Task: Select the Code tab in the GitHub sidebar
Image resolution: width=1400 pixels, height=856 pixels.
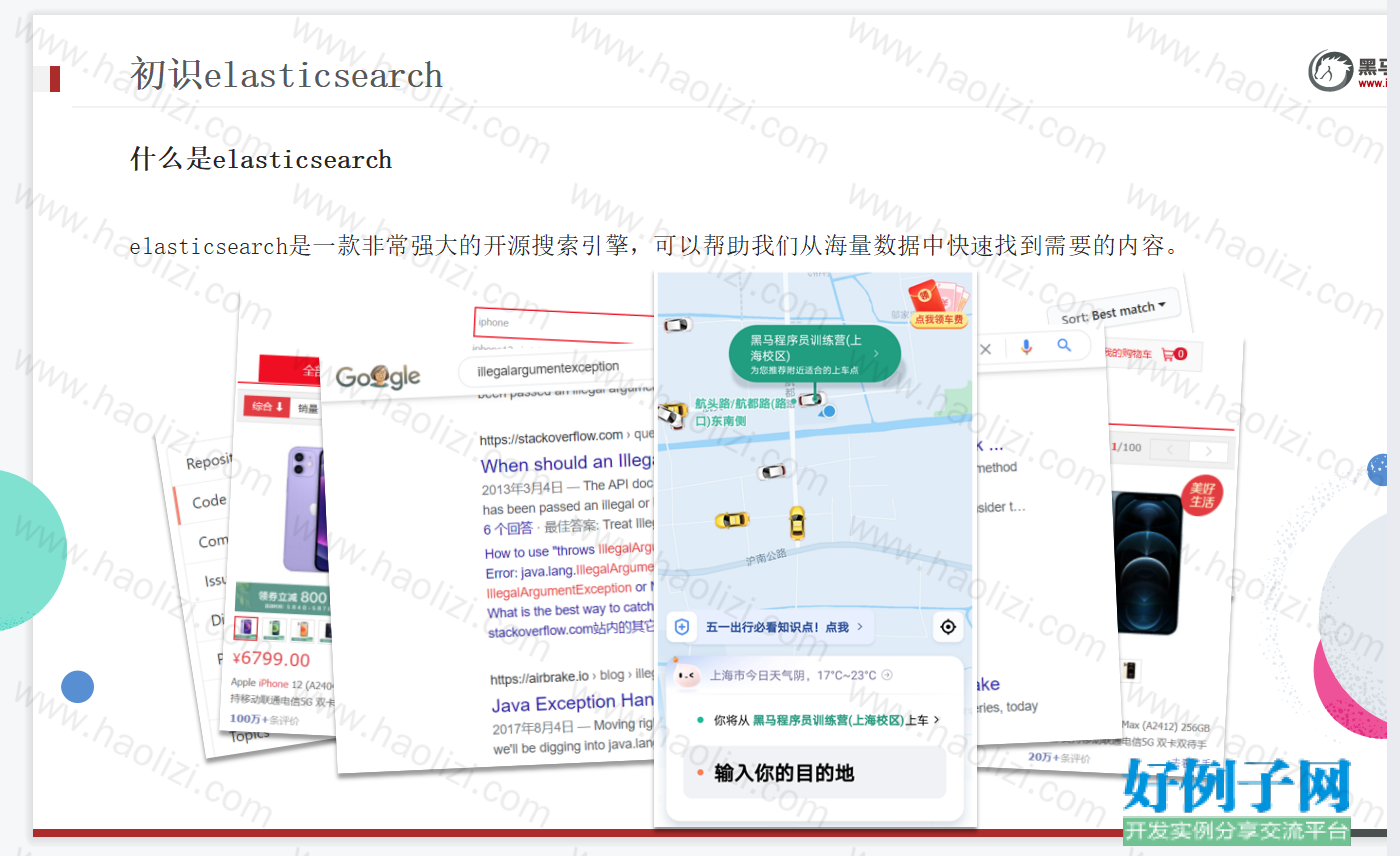Action: point(209,501)
